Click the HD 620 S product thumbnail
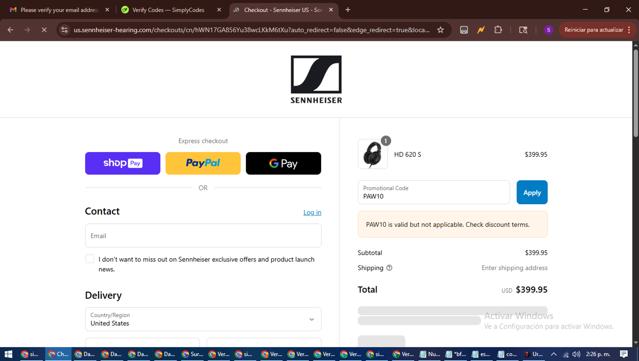Viewport: 639px width, 361px height. (x=373, y=154)
